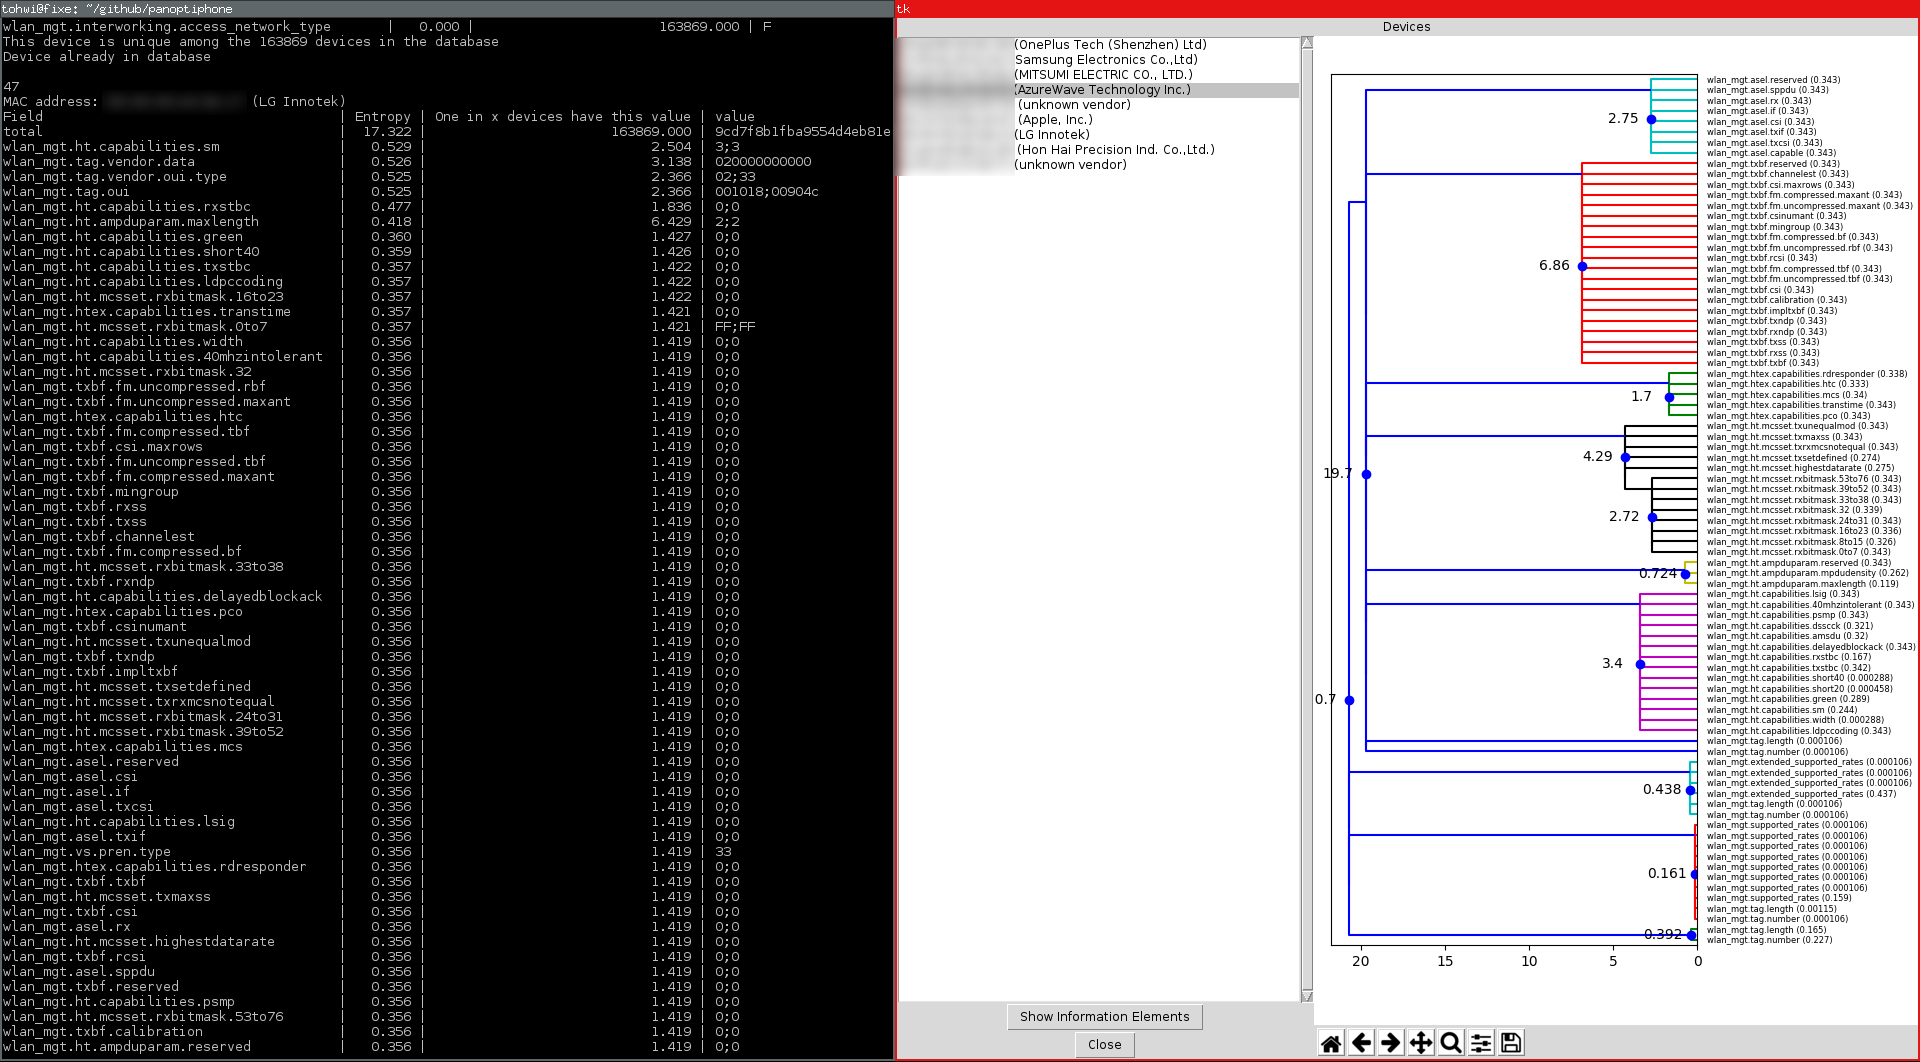
Task: Click the wlan_mgt.asel.reserved (0.343) leaf label
Action: click(x=1773, y=80)
